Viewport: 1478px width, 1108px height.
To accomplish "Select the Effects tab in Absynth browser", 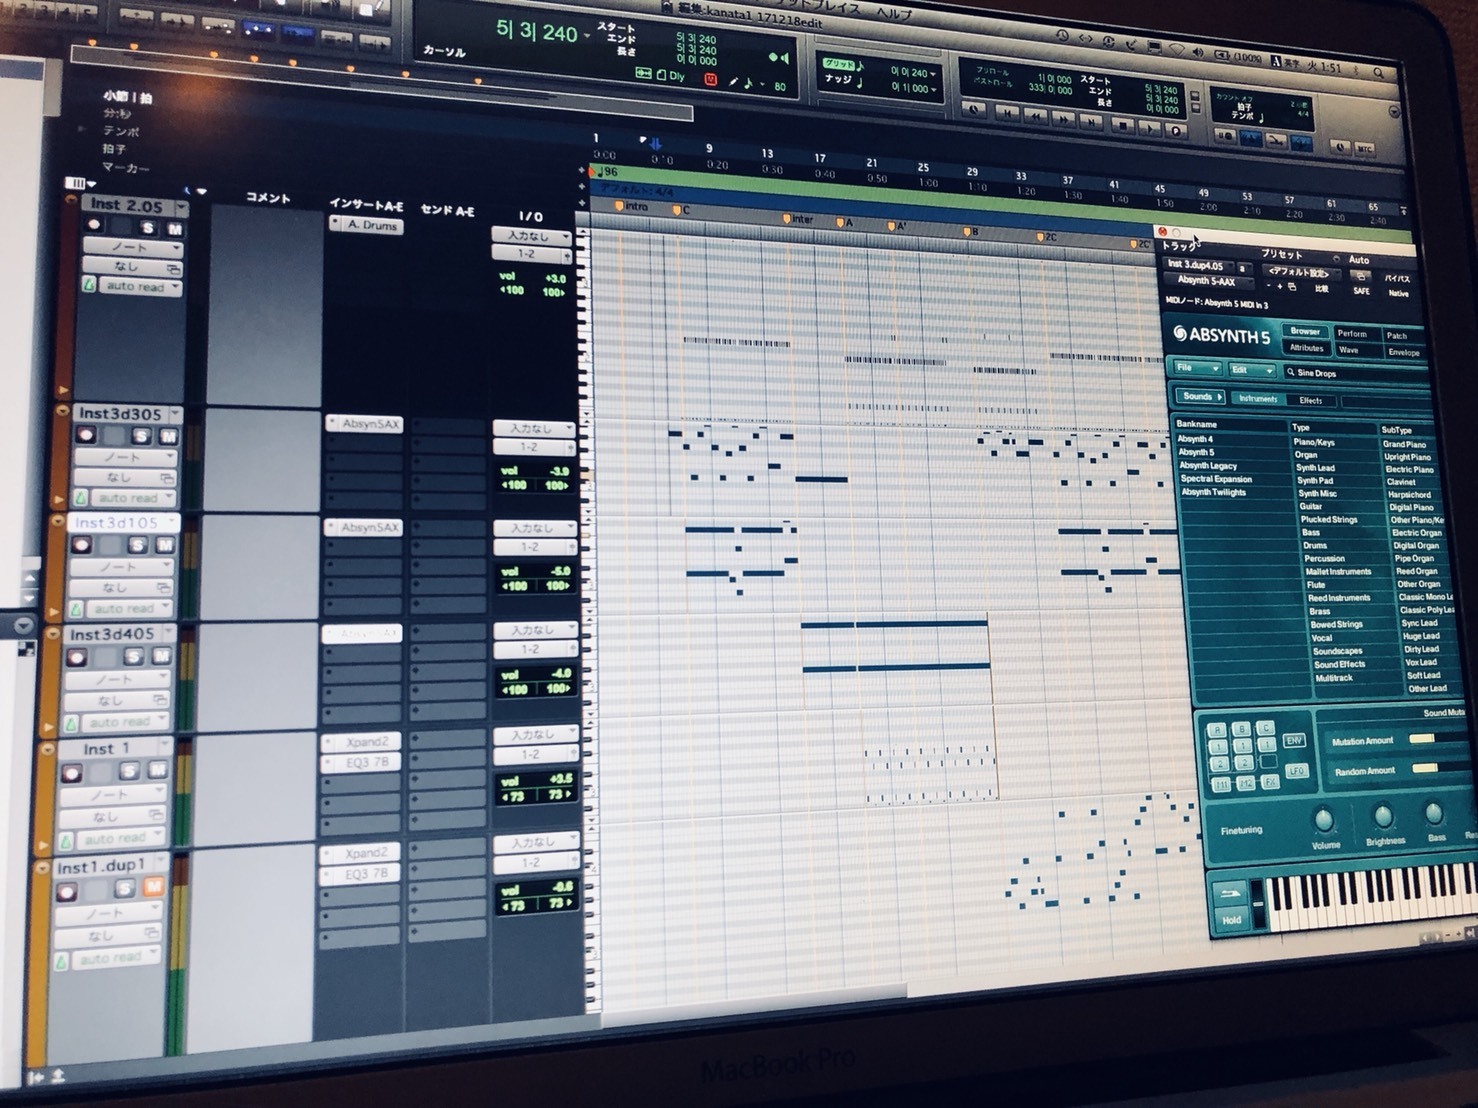I will [x=1311, y=400].
